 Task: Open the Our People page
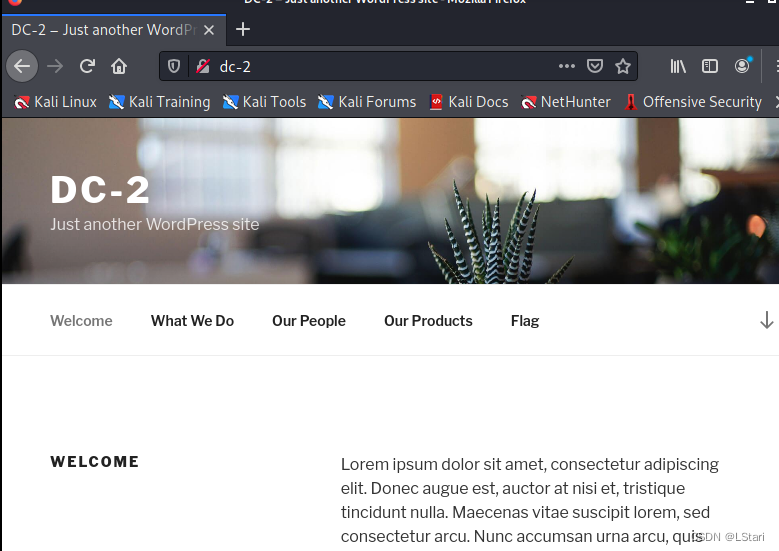tap(309, 321)
